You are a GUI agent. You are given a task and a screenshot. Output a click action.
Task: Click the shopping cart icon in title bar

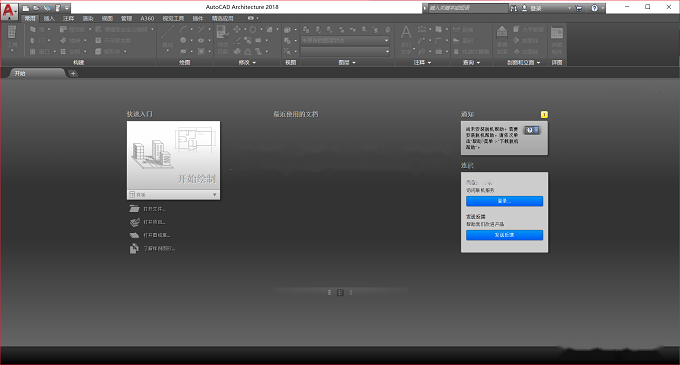click(x=579, y=8)
